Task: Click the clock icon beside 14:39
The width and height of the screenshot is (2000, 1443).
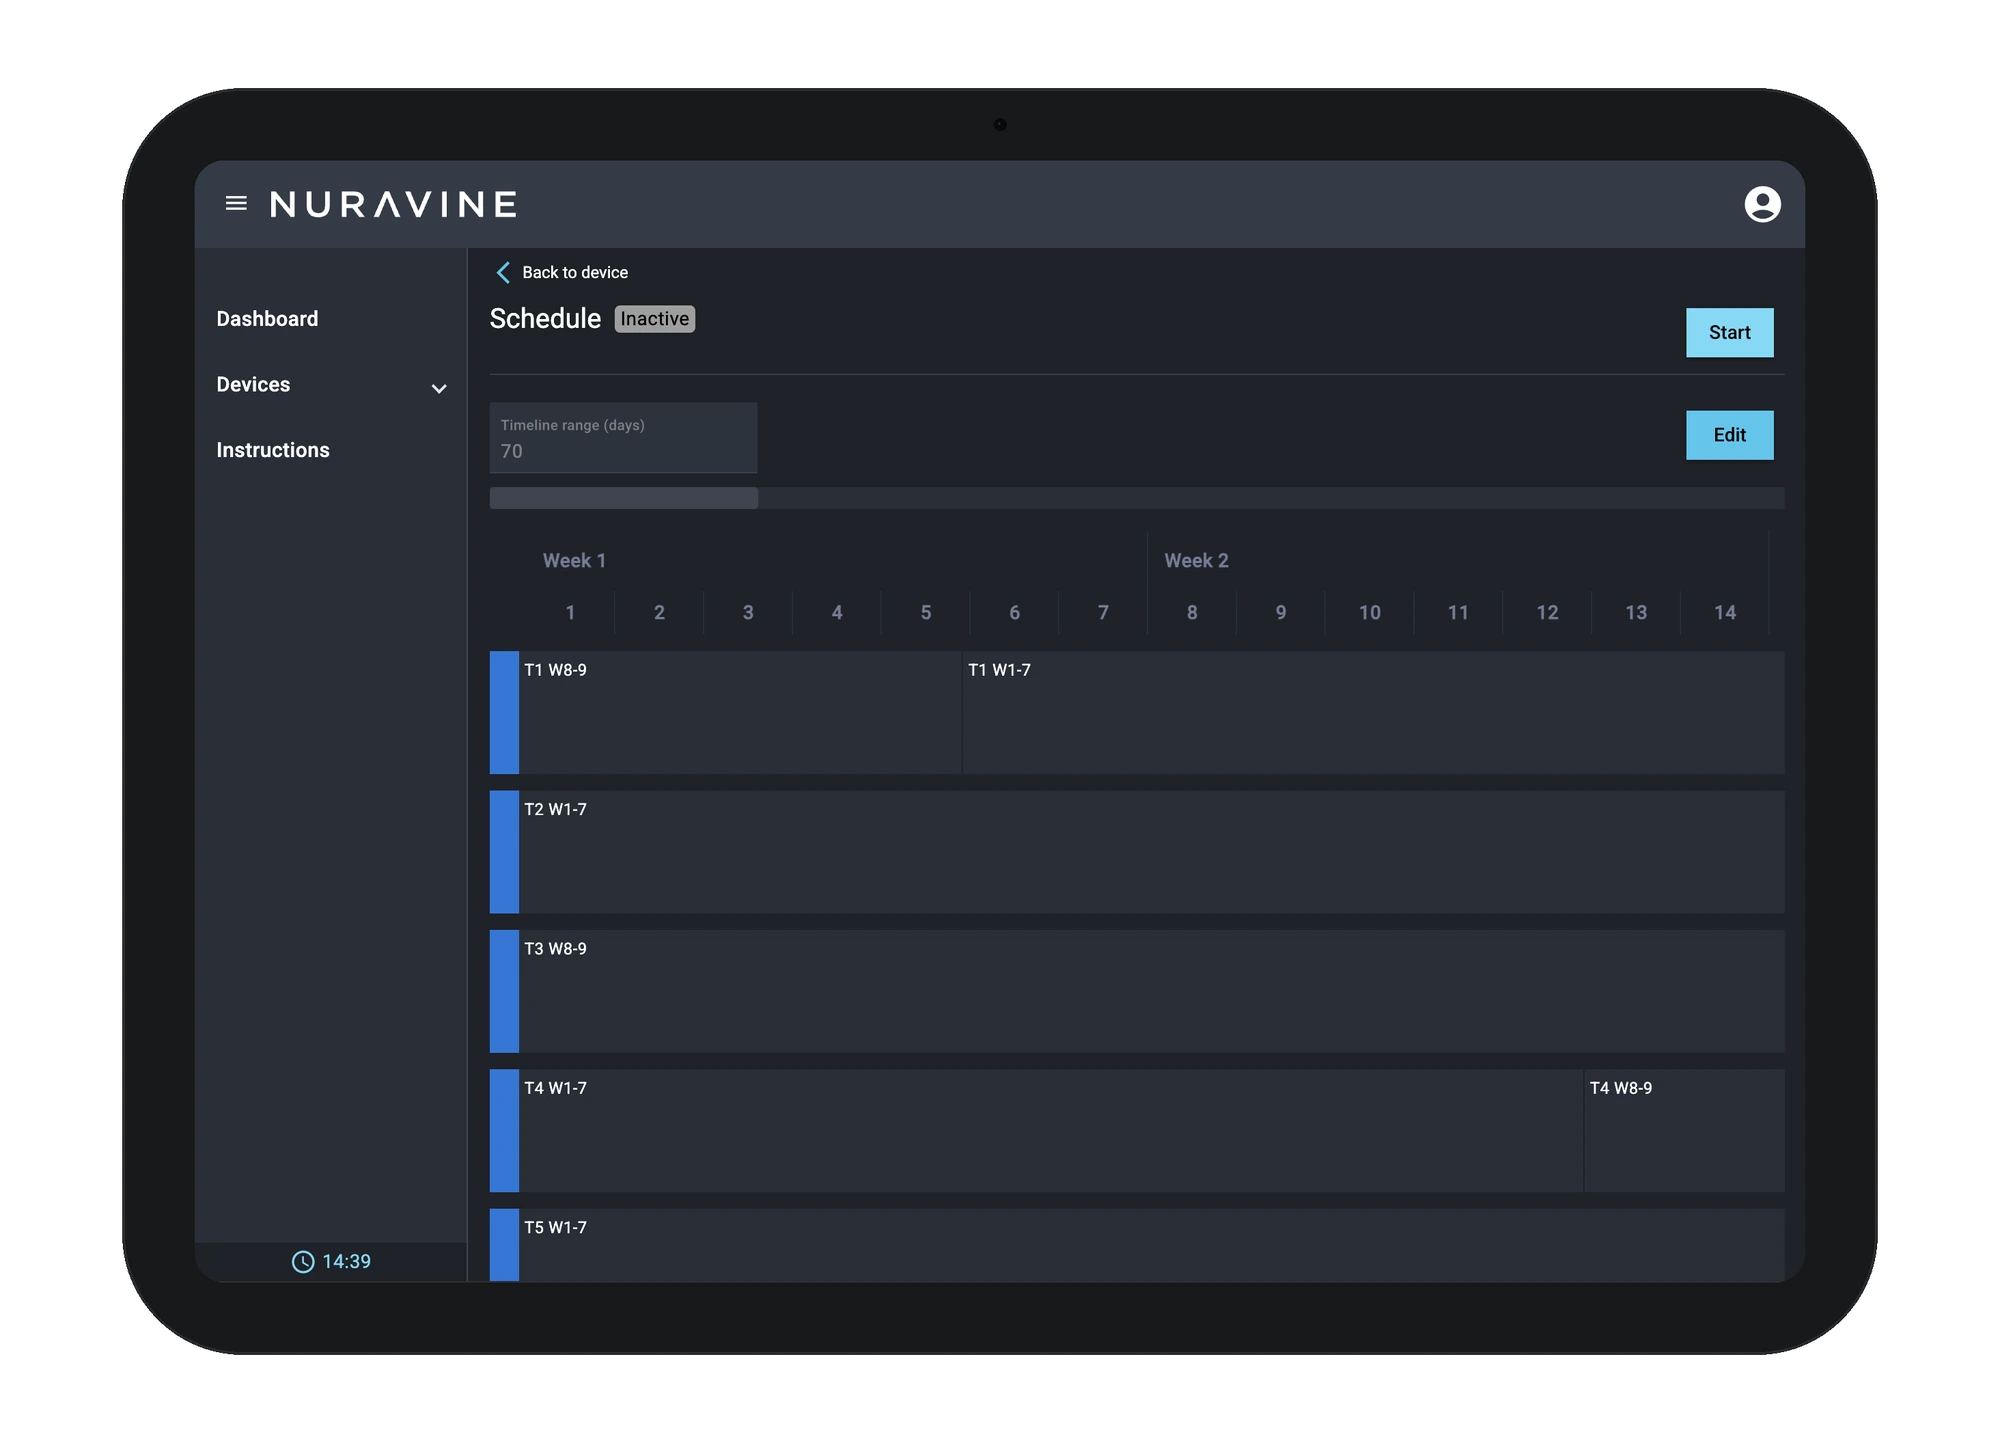Action: point(302,1262)
